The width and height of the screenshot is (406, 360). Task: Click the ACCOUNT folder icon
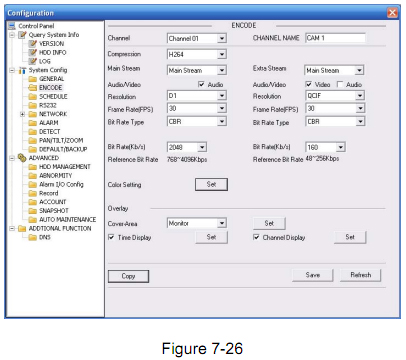tap(33, 202)
